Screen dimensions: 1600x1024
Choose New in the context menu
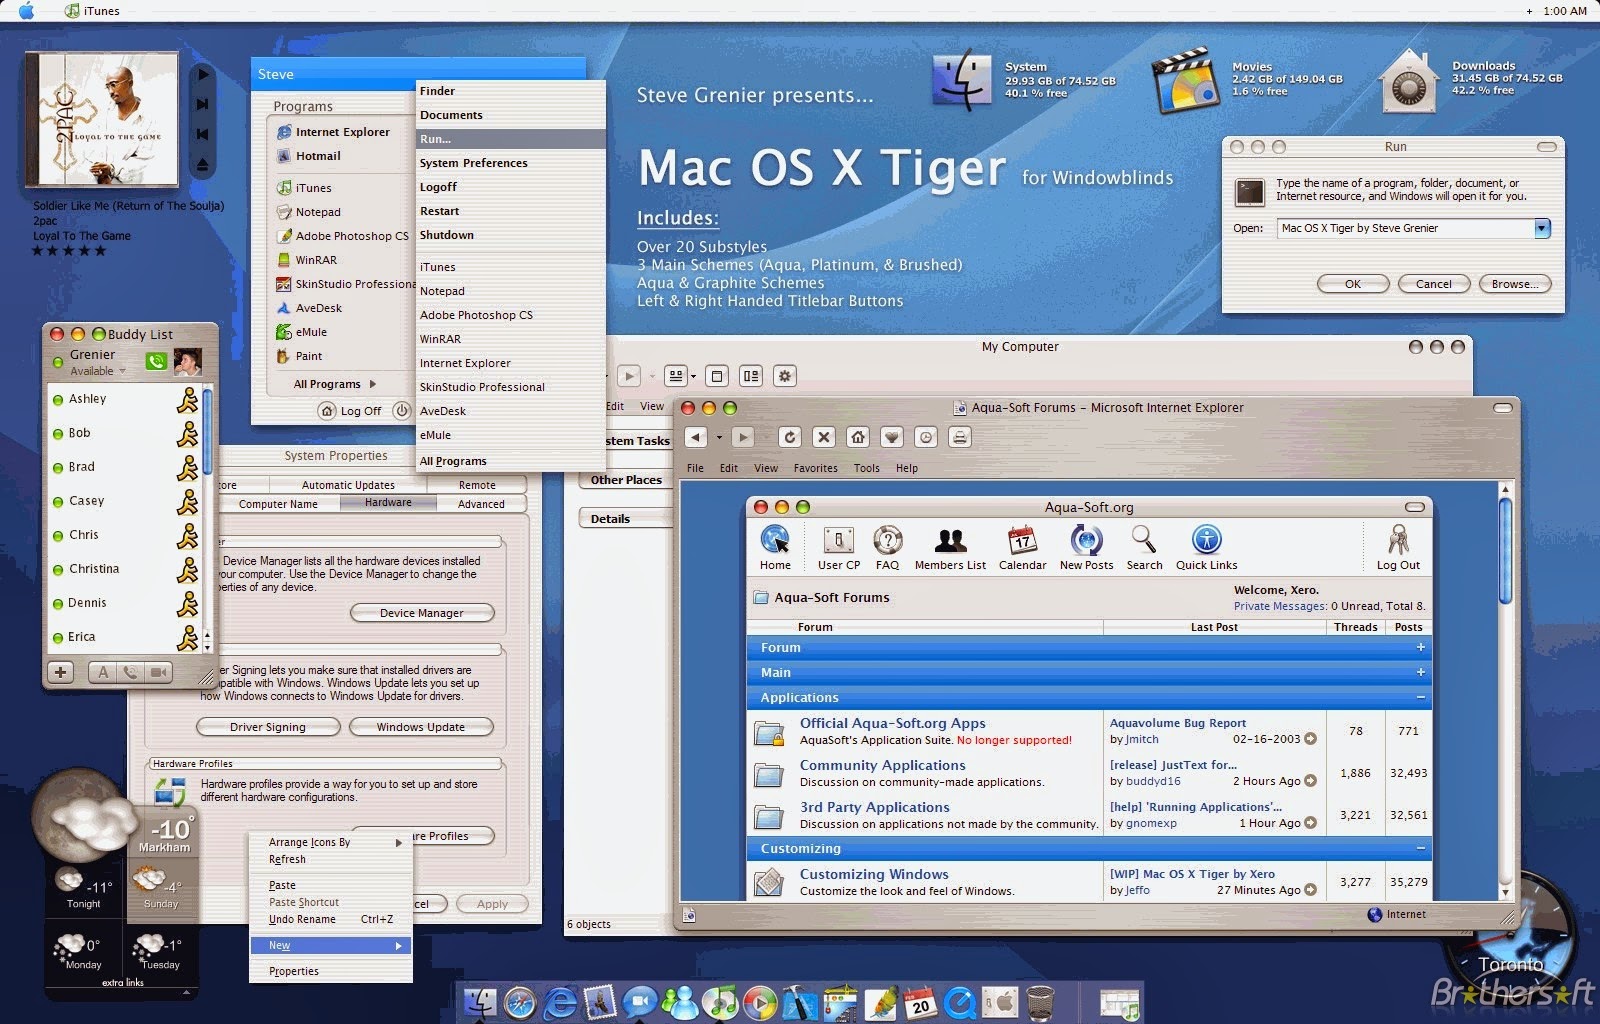330,945
